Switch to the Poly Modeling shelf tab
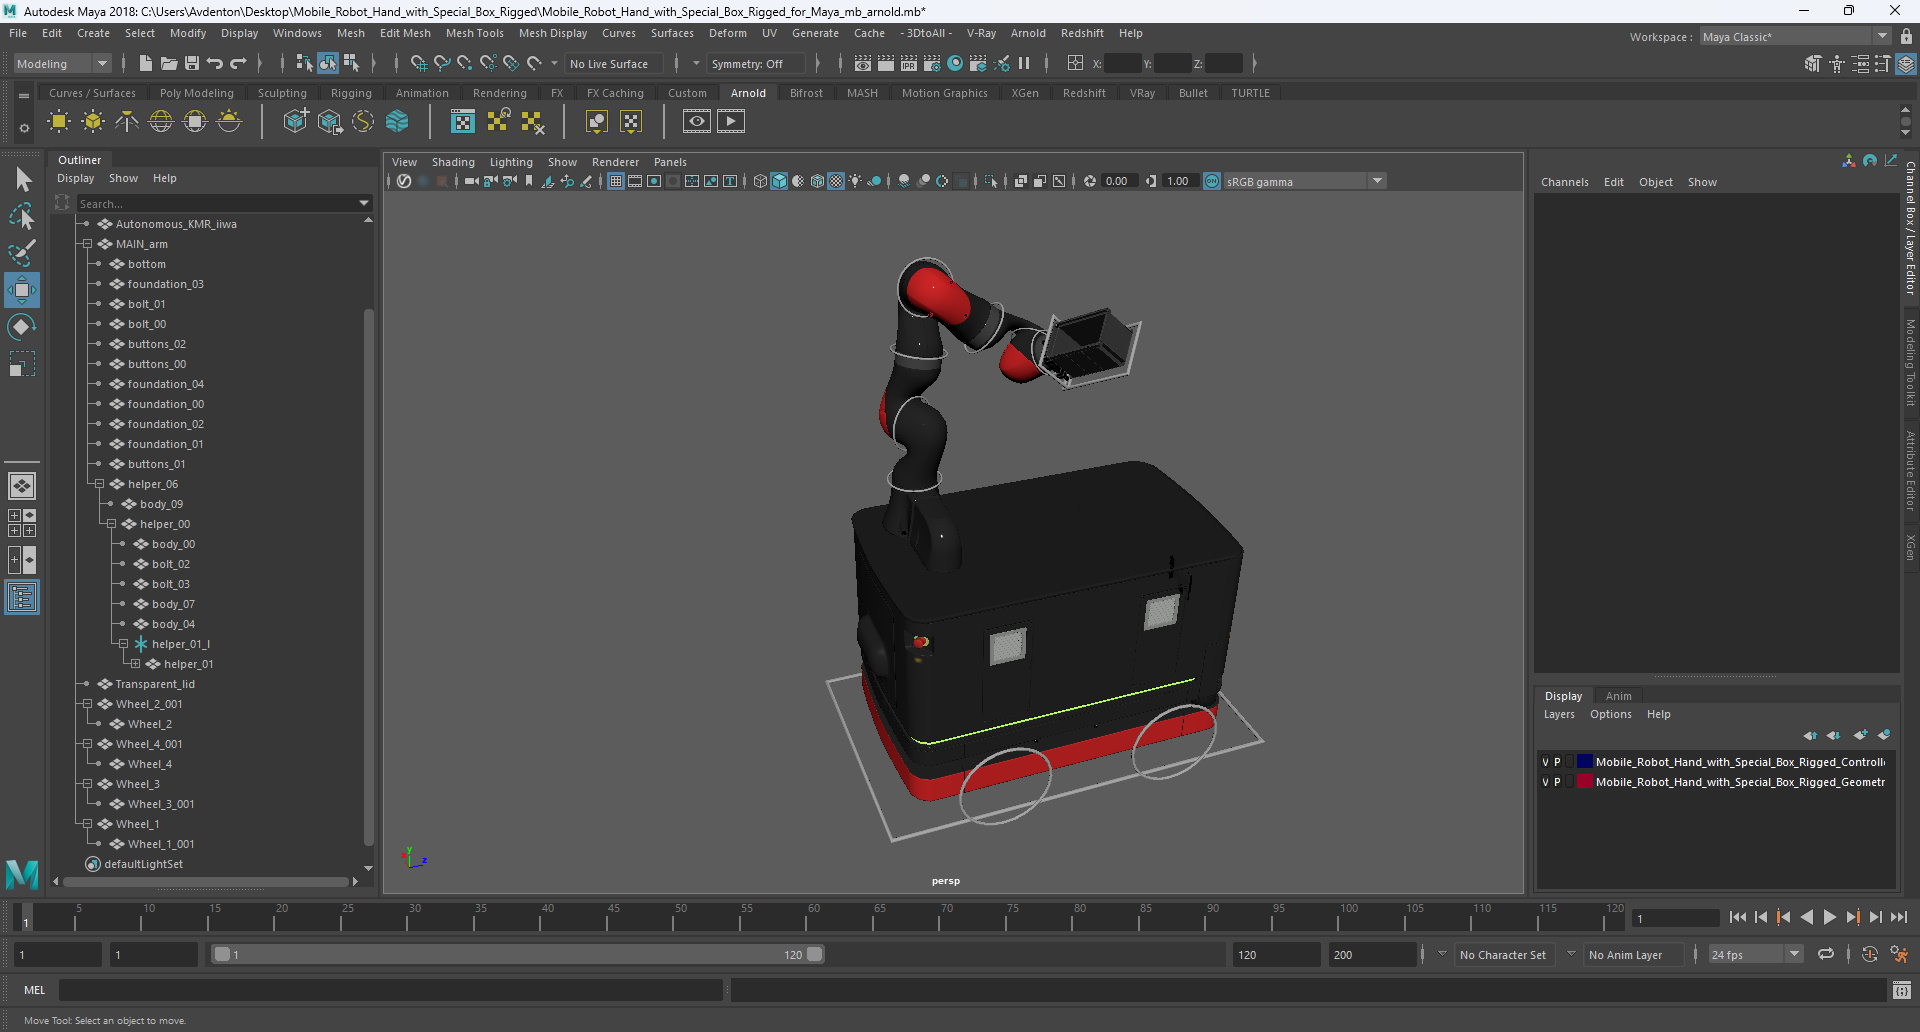1920x1032 pixels. click(x=196, y=93)
